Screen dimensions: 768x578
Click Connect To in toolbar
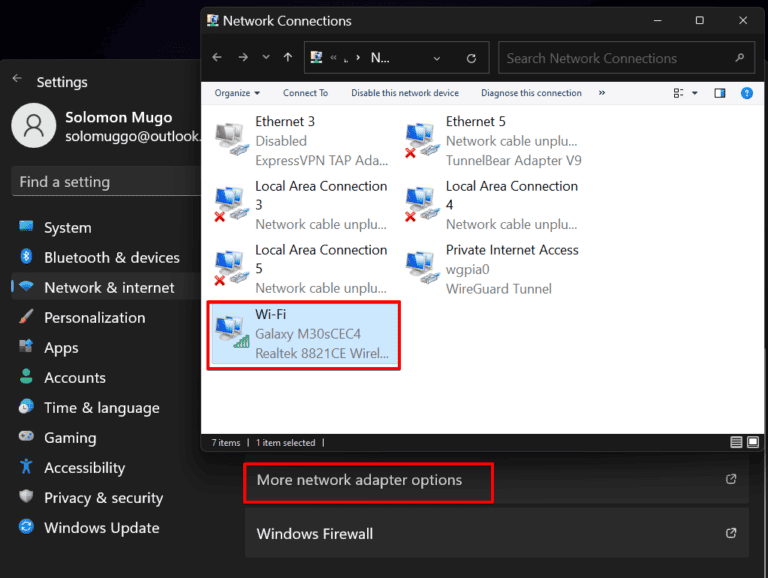[305, 93]
